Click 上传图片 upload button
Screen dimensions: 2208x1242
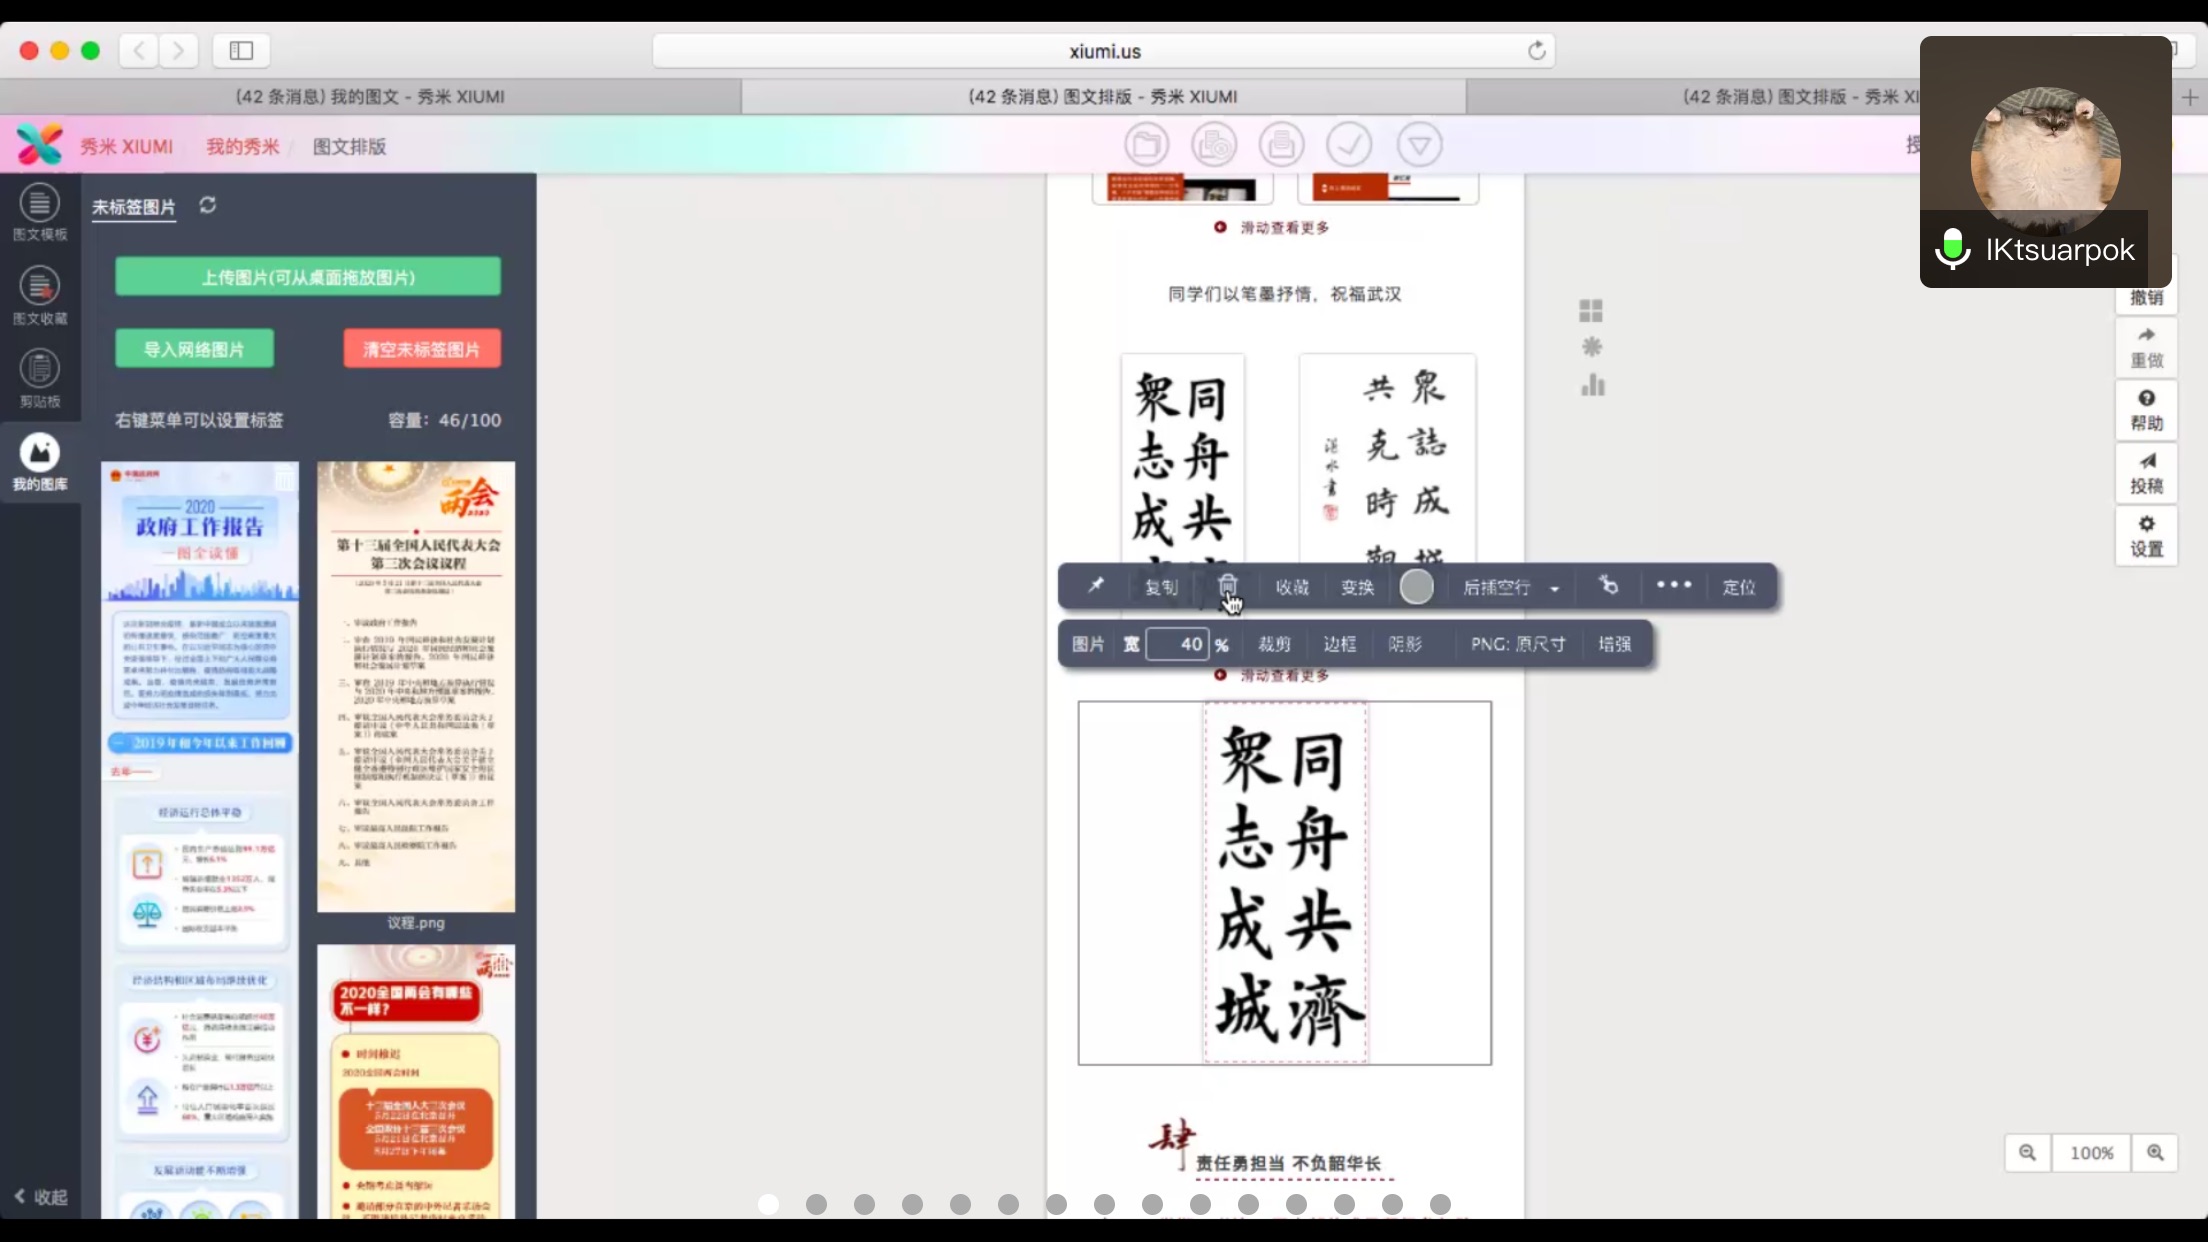[308, 277]
